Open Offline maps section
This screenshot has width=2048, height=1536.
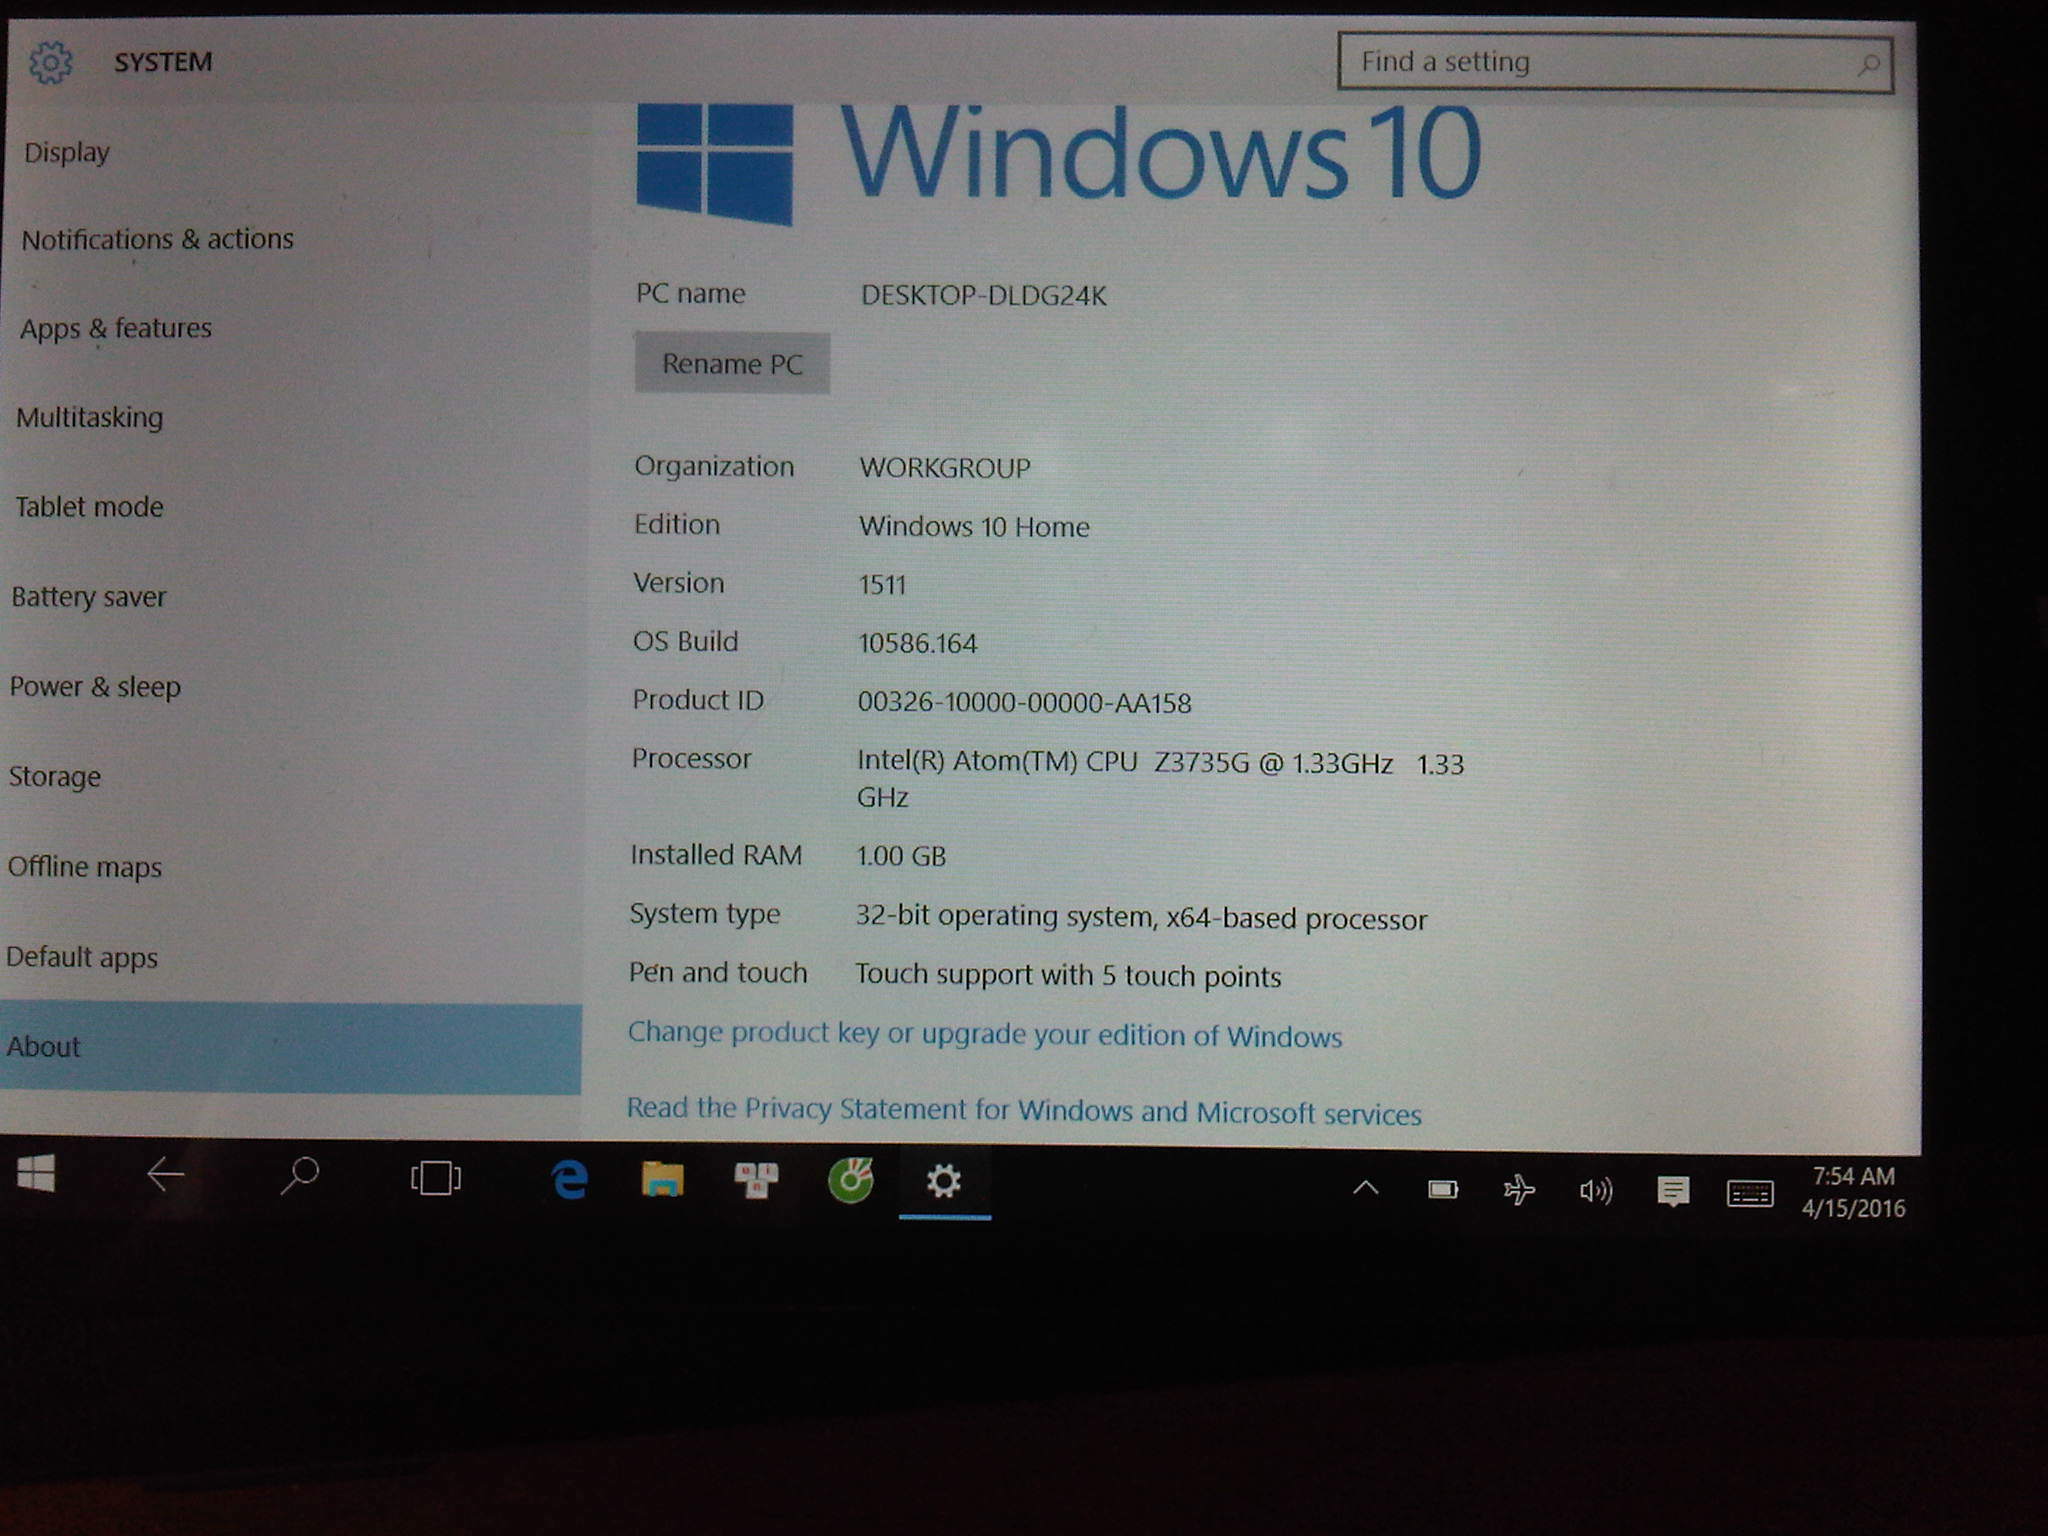click(x=84, y=867)
